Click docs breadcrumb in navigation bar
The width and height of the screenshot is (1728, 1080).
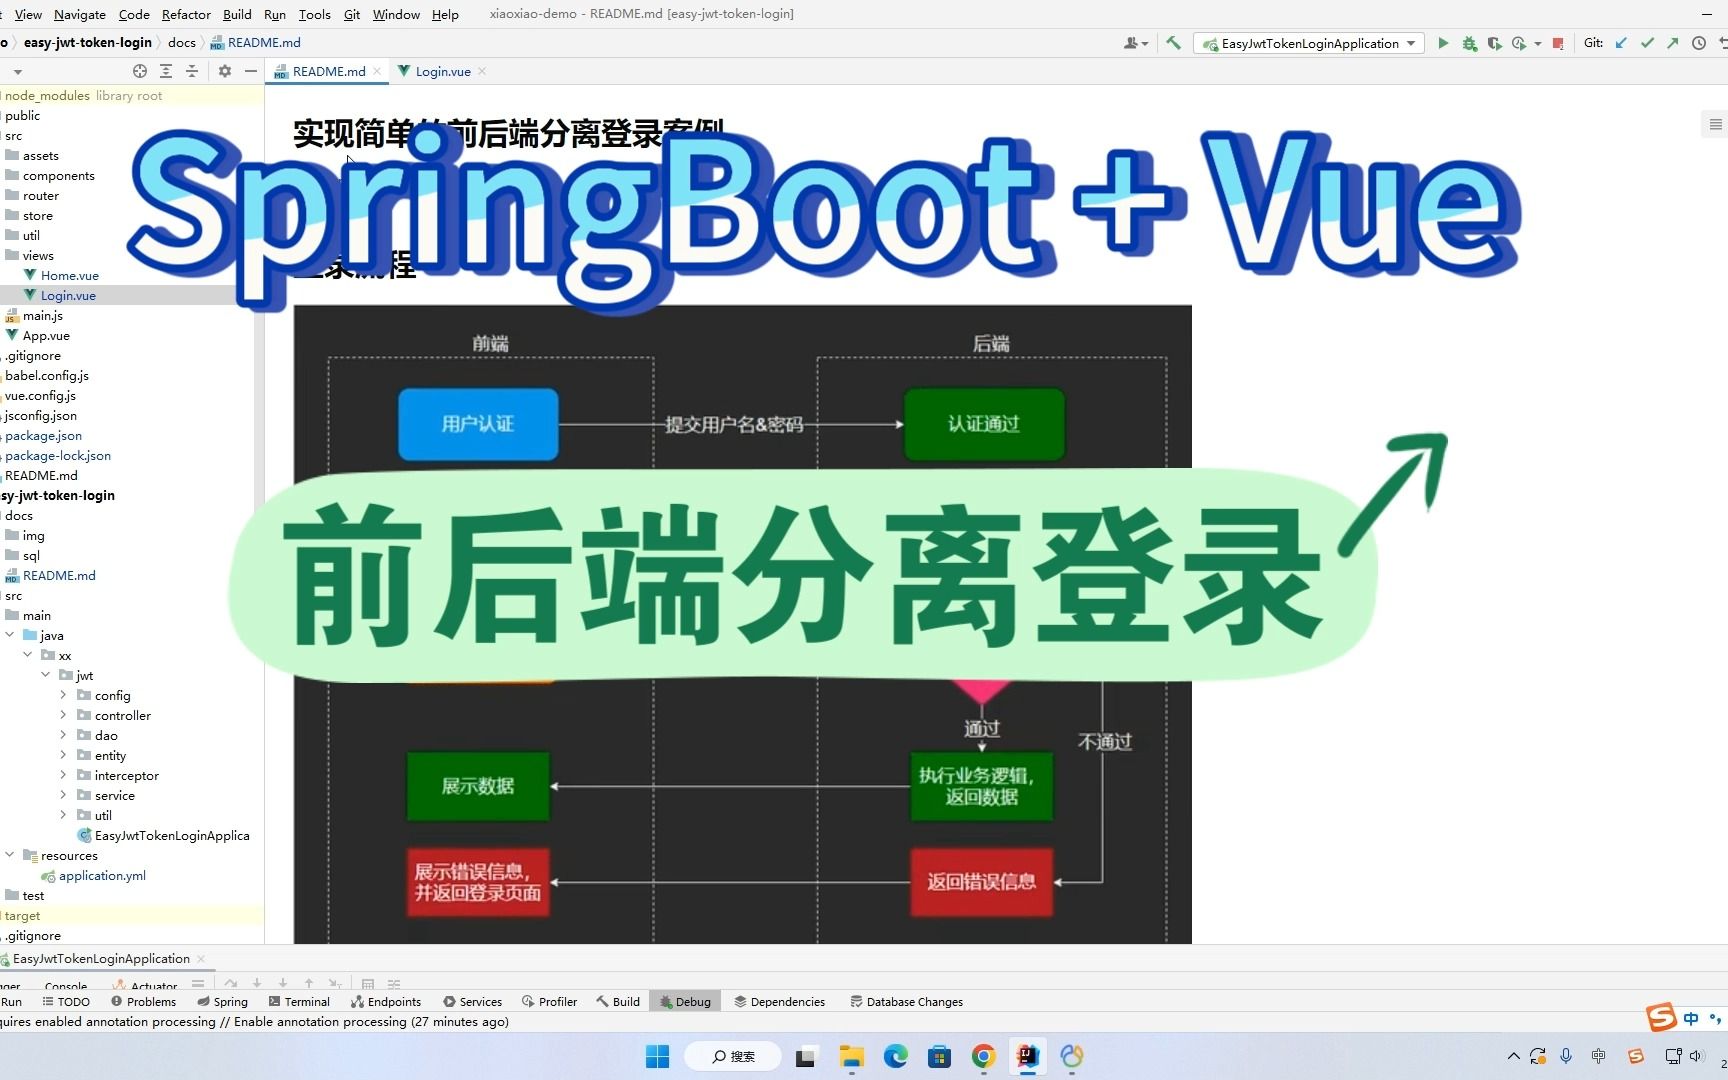point(182,42)
